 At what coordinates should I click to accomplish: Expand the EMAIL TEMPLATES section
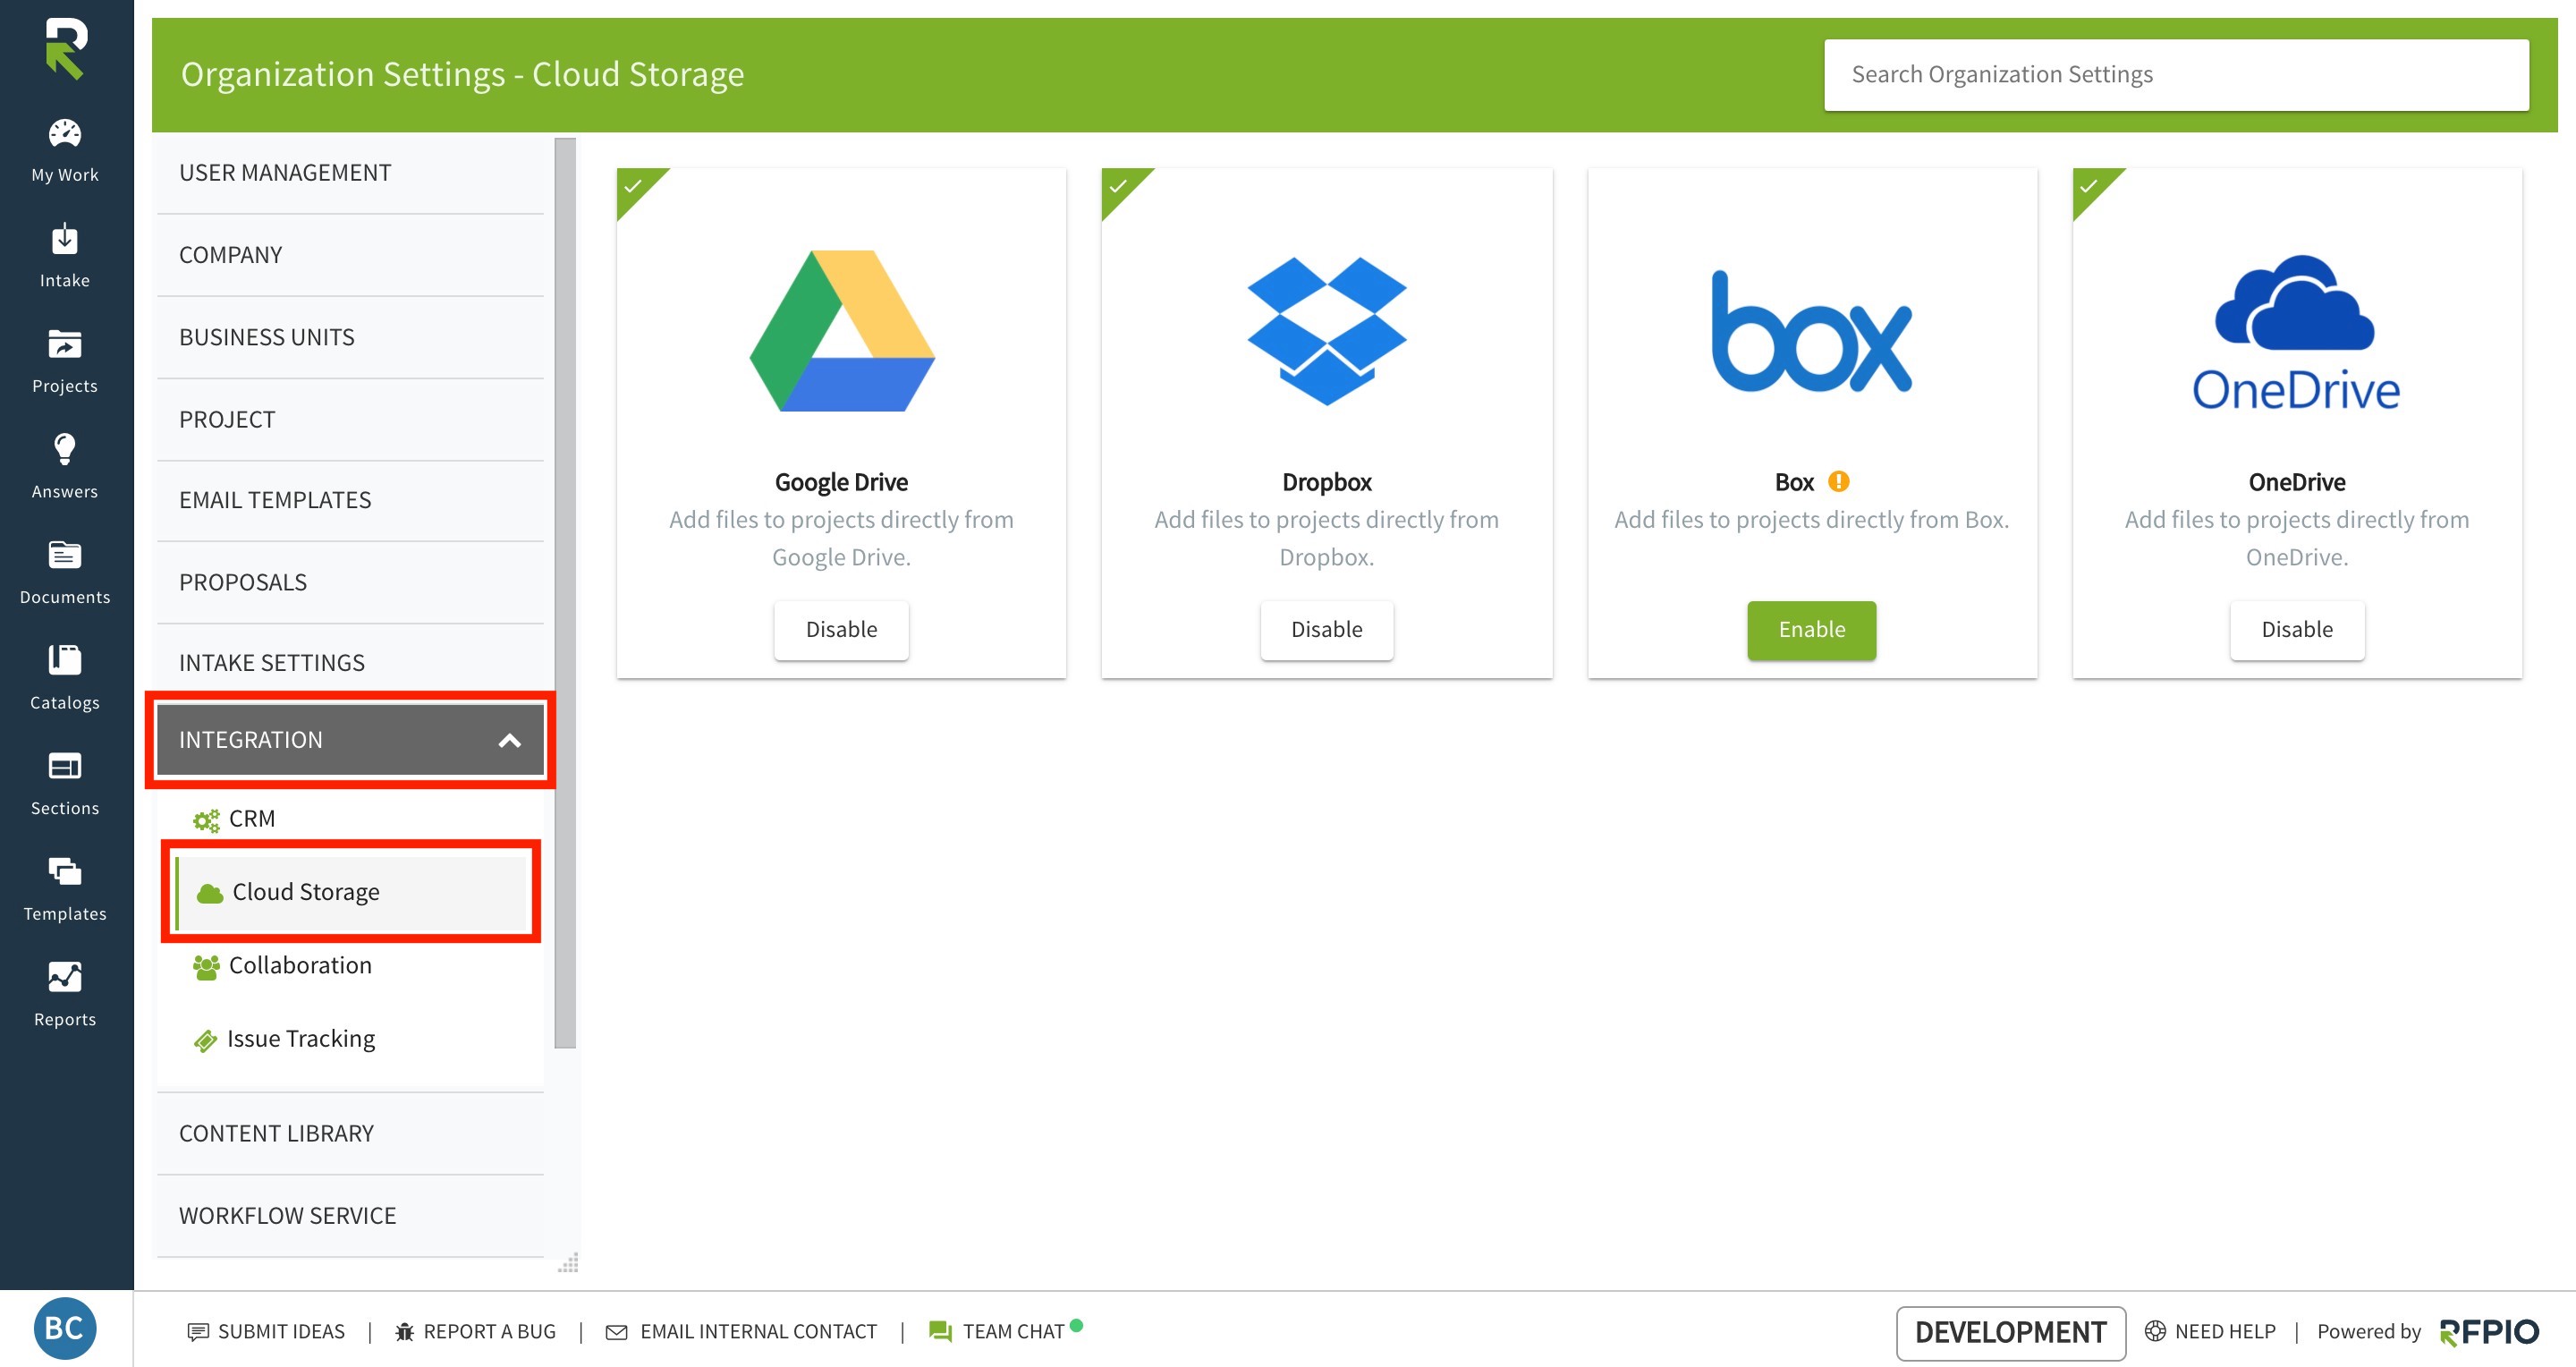tap(350, 501)
